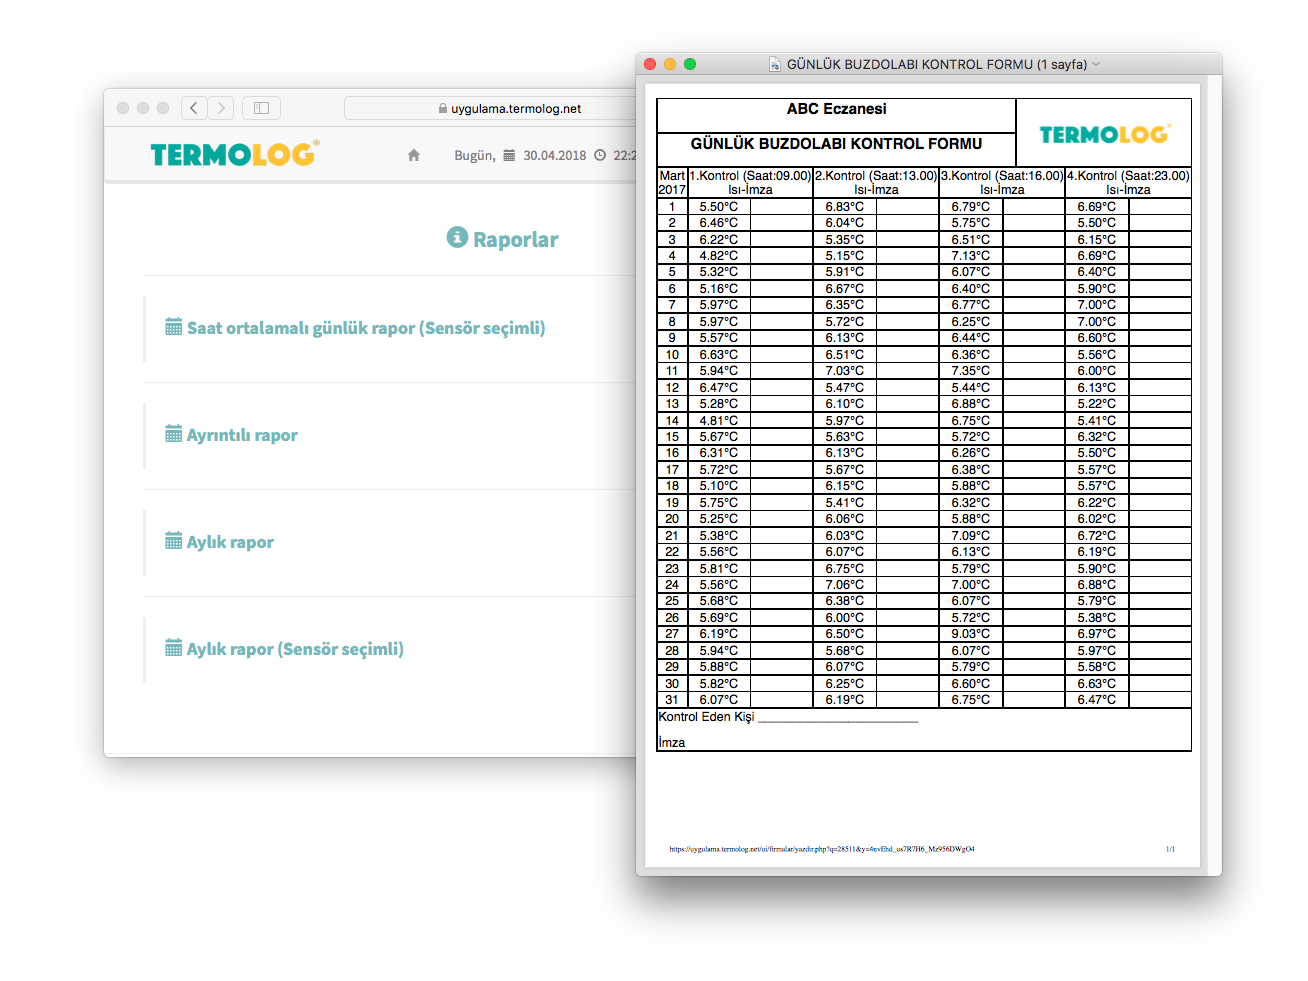
Task: Click the 7.09°C reading on day 21
Action: coord(971,536)
